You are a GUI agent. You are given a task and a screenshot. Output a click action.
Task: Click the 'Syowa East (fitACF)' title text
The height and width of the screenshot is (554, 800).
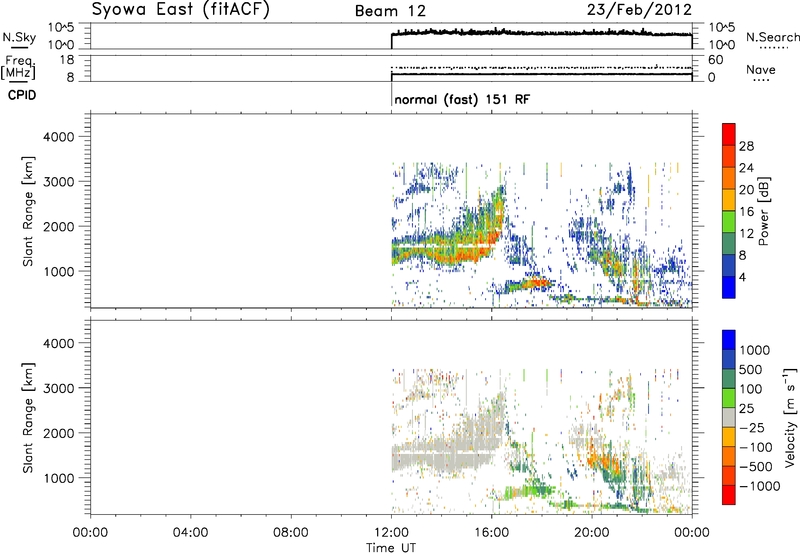(181, 10)
